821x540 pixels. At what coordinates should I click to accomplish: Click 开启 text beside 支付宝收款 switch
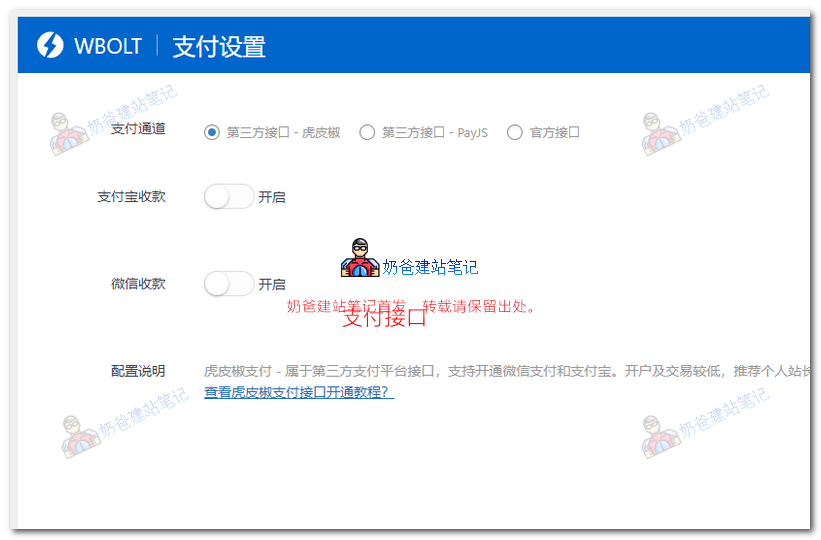[x=272, y=197]
